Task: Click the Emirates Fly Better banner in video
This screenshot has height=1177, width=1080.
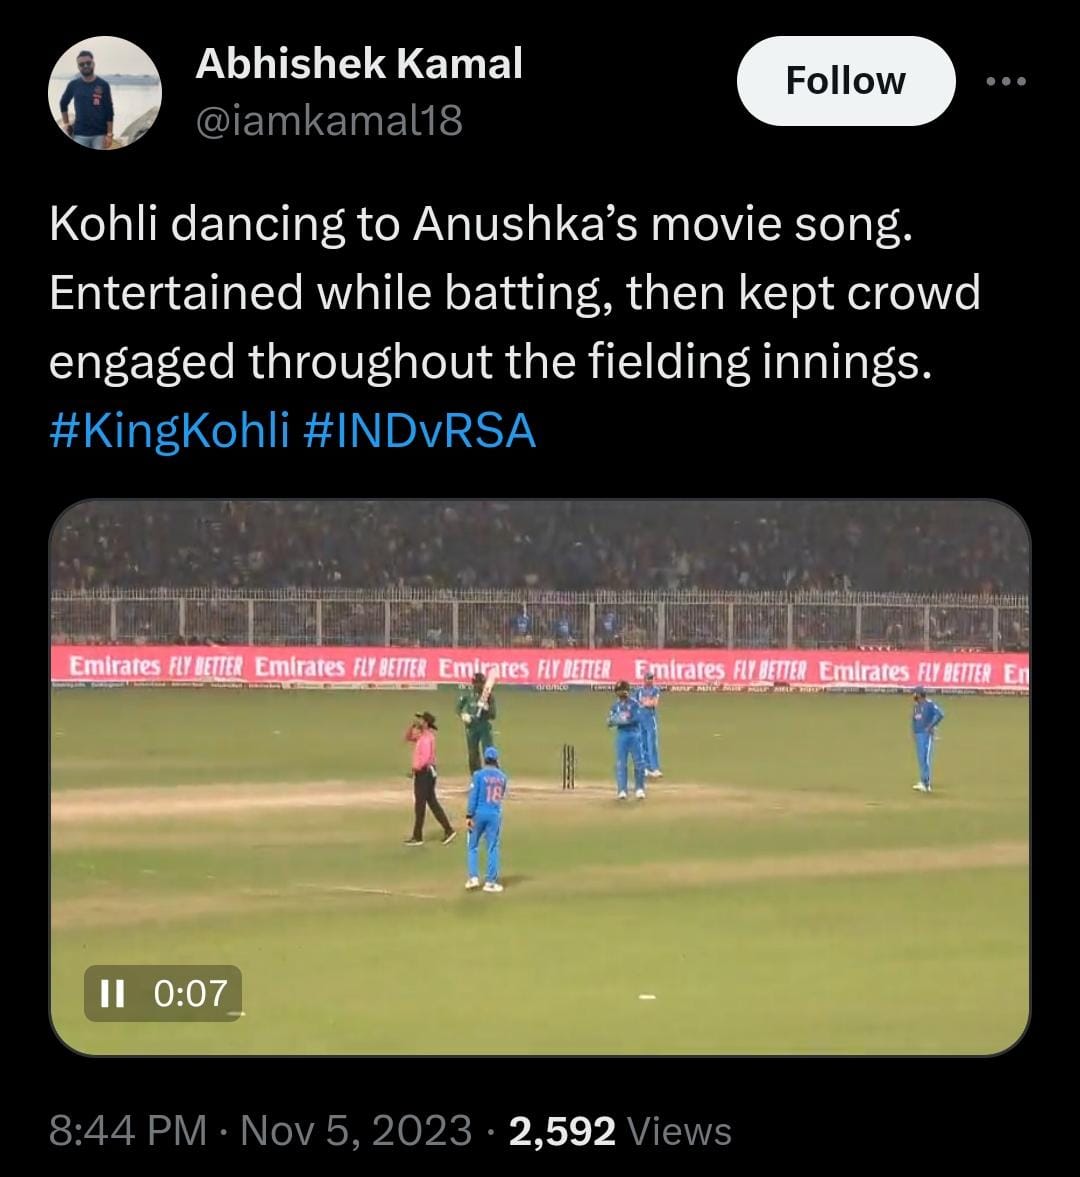Action: click(540, 667)
